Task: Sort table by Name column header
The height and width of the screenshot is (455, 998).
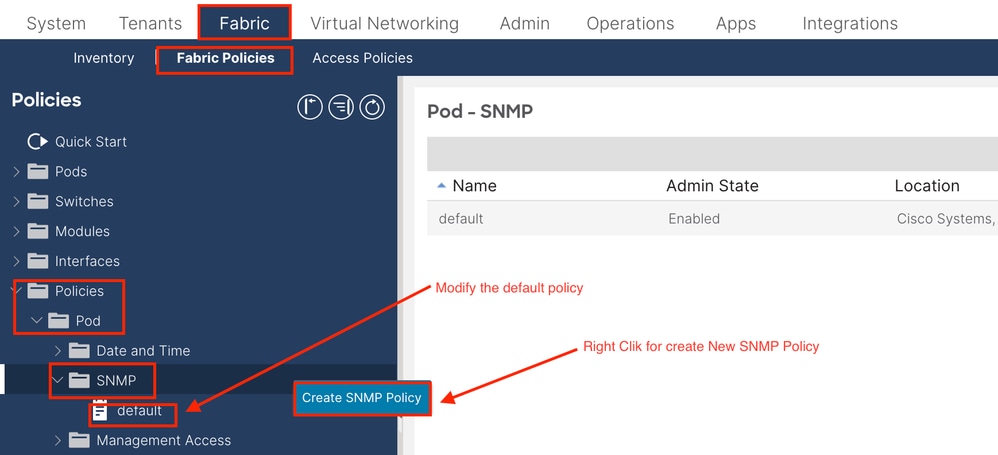Action: tap(474, 186)
